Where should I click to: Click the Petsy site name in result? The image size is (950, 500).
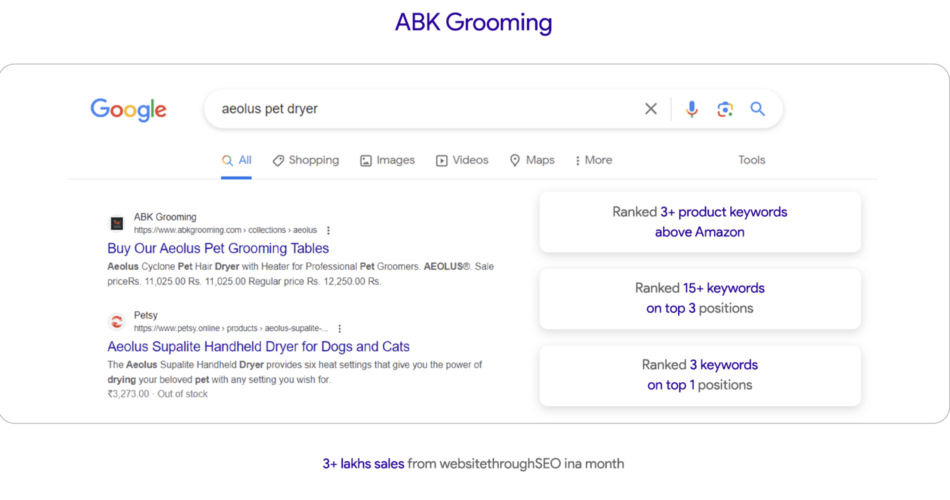[x=145, y=315]
